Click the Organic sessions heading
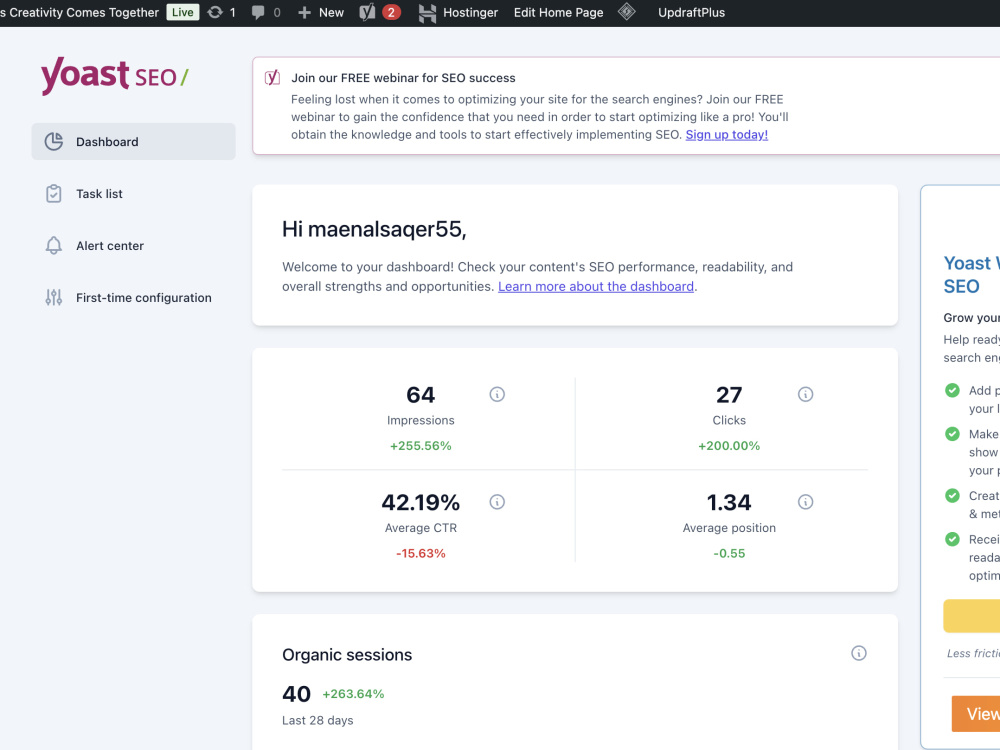Screen dimensions: 1000x750 click(x=347, y=655)
